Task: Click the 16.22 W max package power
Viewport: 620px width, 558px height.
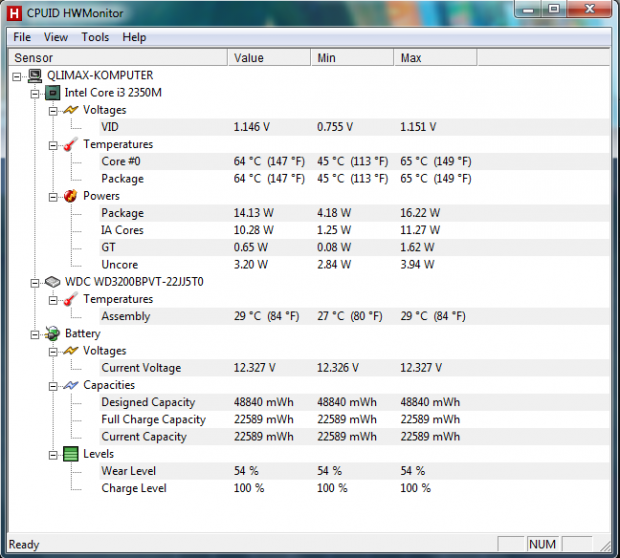Action: coord(420,213)
